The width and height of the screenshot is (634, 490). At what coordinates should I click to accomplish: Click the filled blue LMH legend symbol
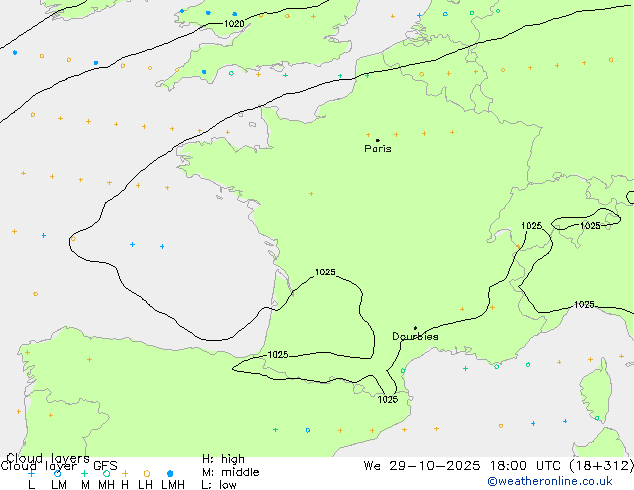point(170,473)
